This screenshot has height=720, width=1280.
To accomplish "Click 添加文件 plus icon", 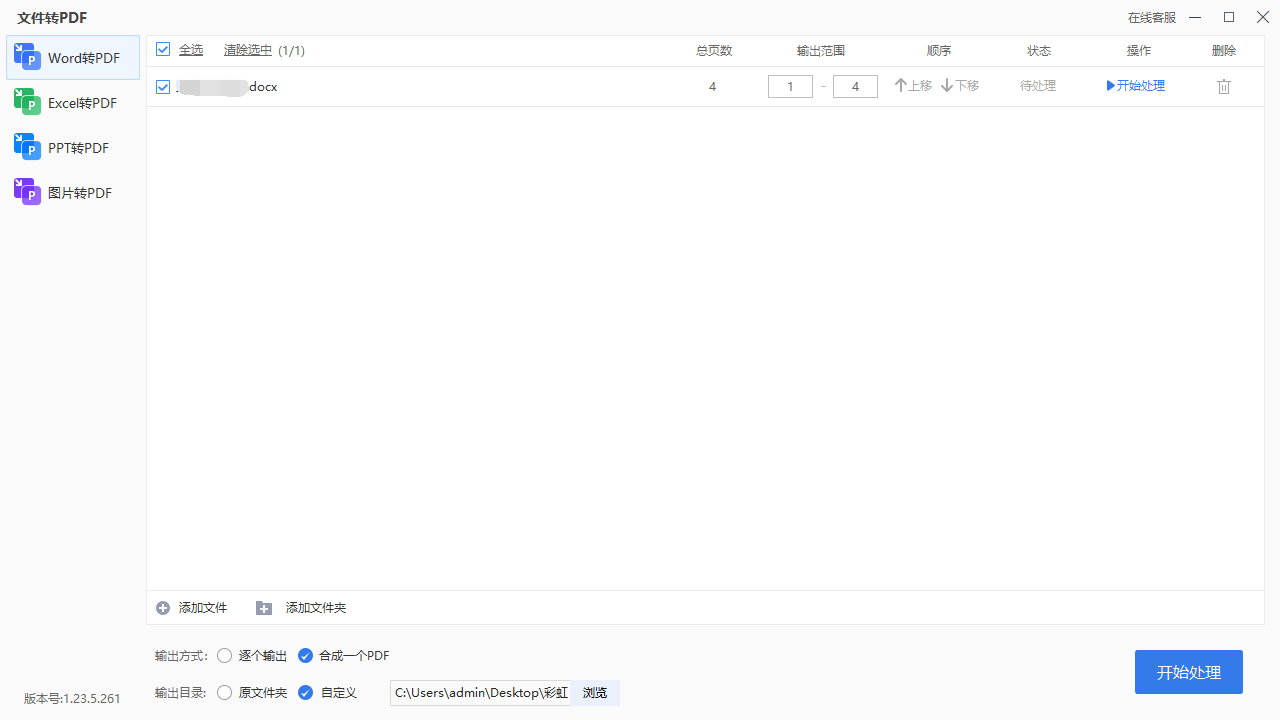I will pyautogui.click(x=163, y=608).
